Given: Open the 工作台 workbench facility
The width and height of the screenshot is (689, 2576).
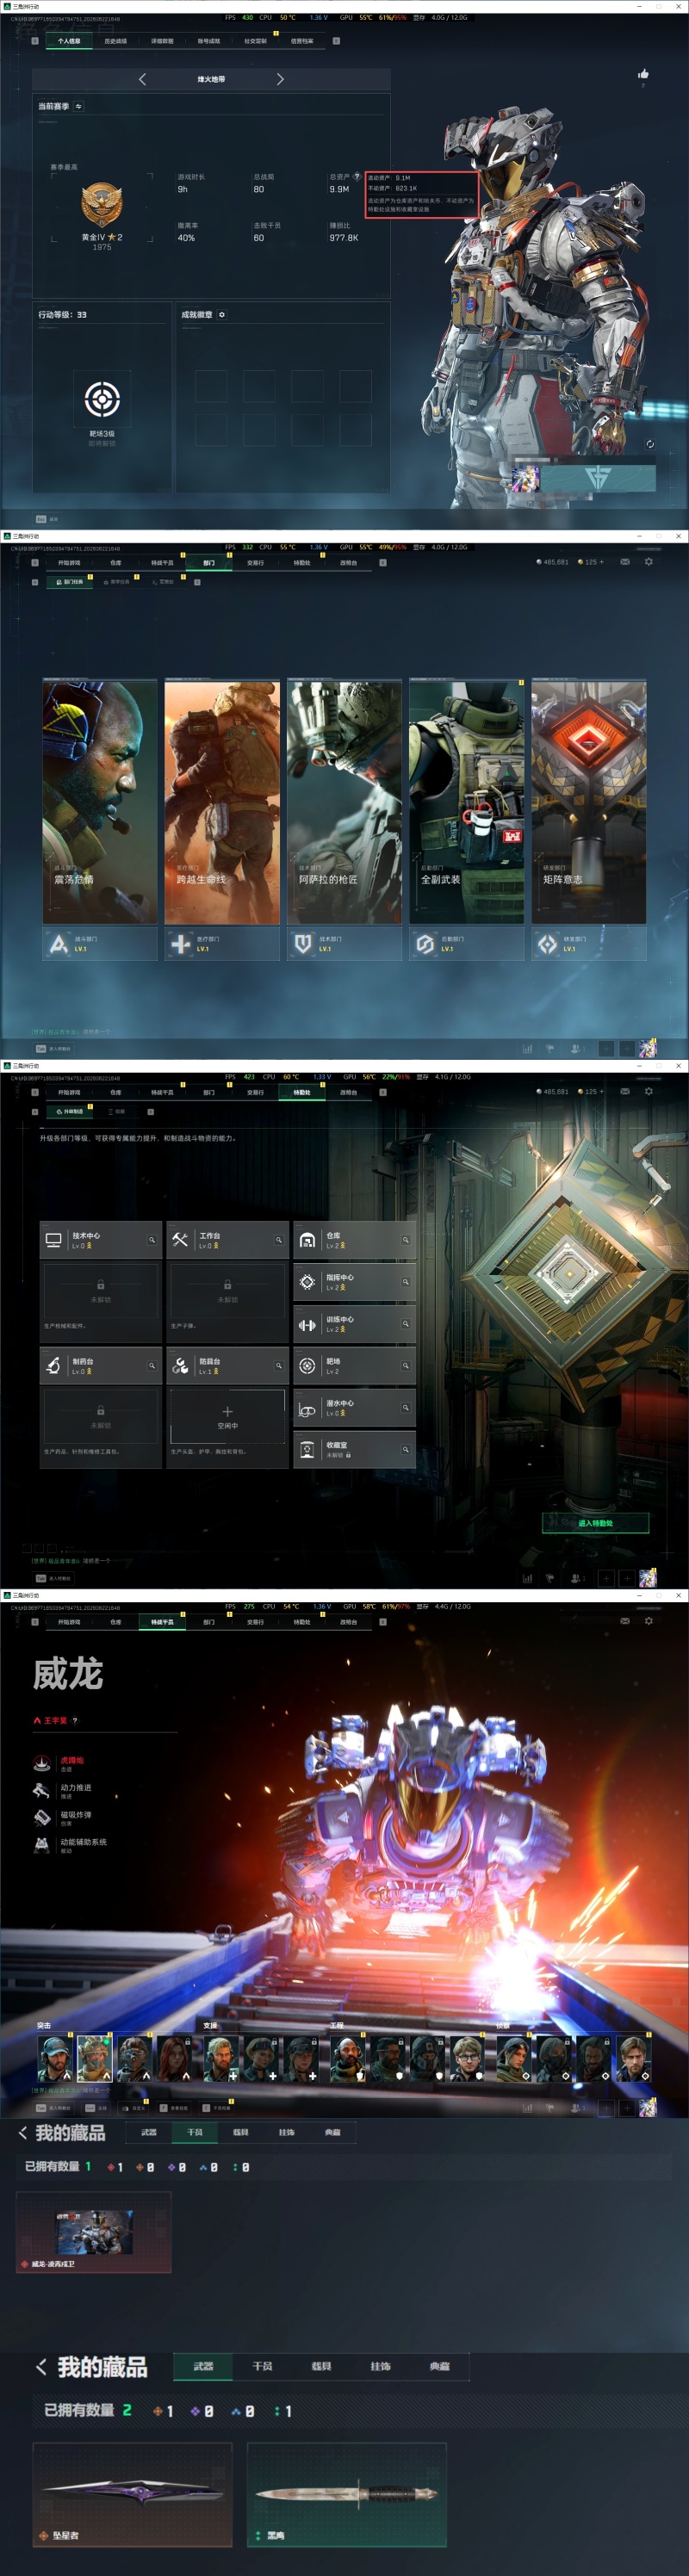Looking at the screenshot, I should coord(227,1240).
